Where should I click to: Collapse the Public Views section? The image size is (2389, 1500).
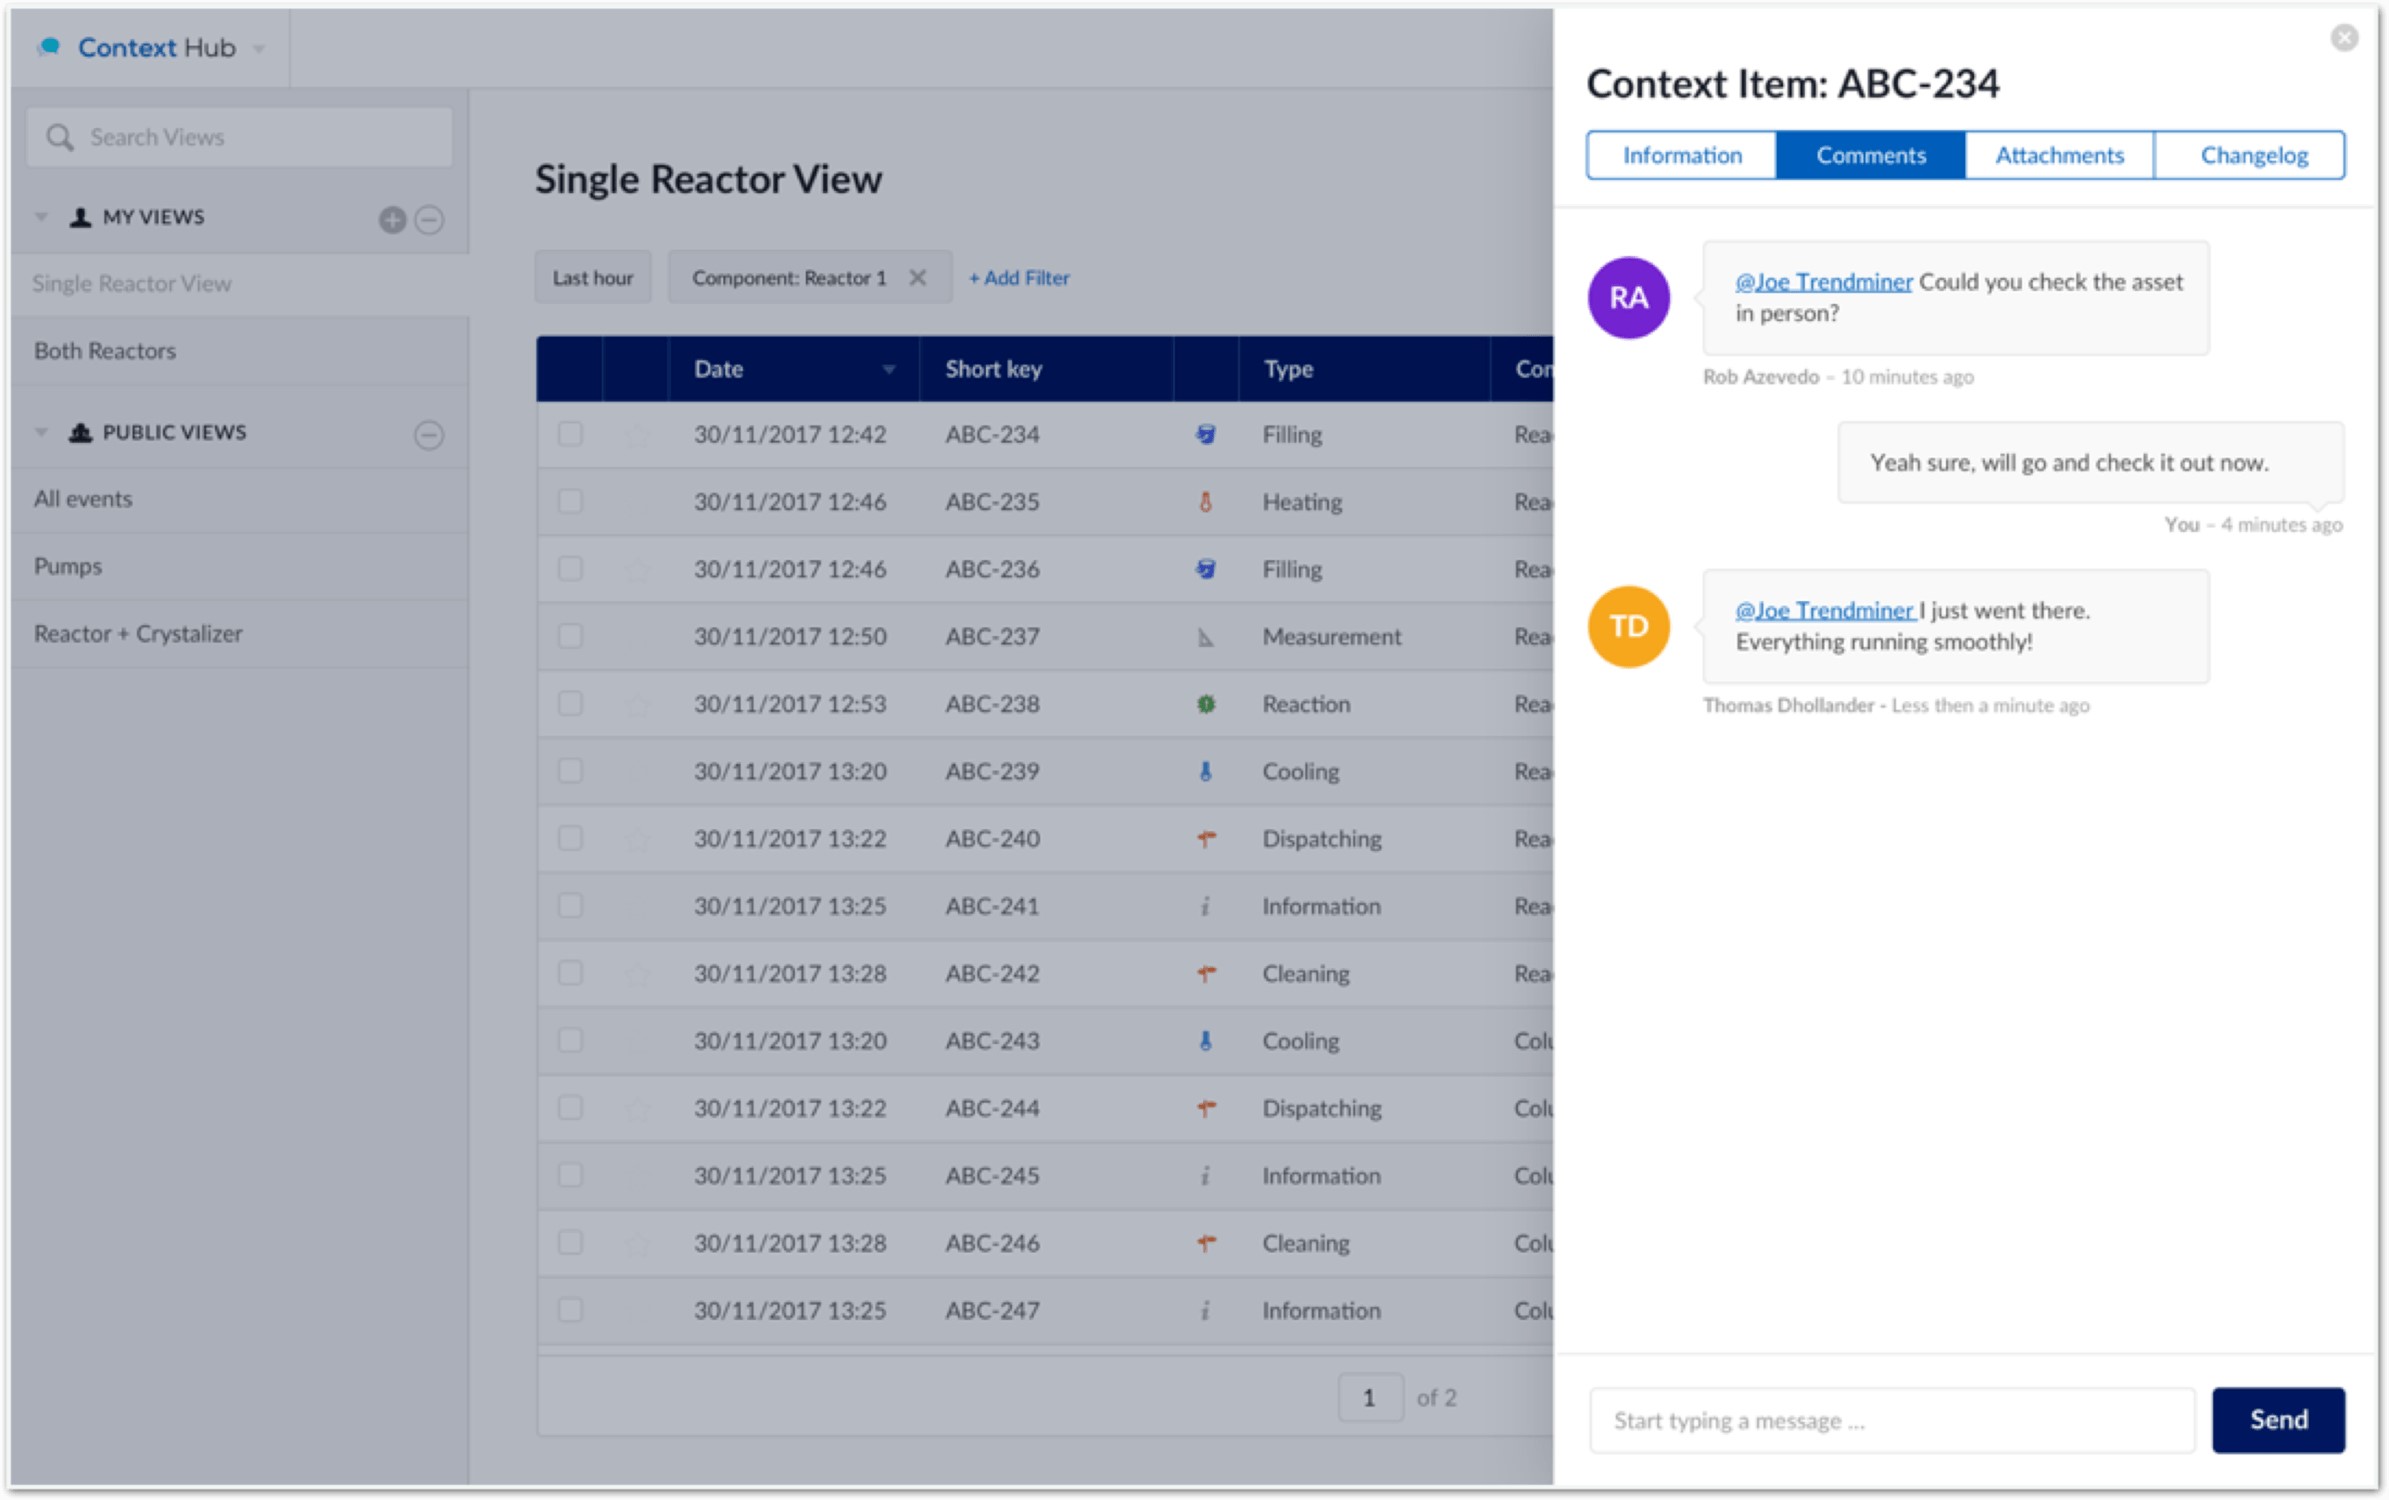[x=41, y=432]
